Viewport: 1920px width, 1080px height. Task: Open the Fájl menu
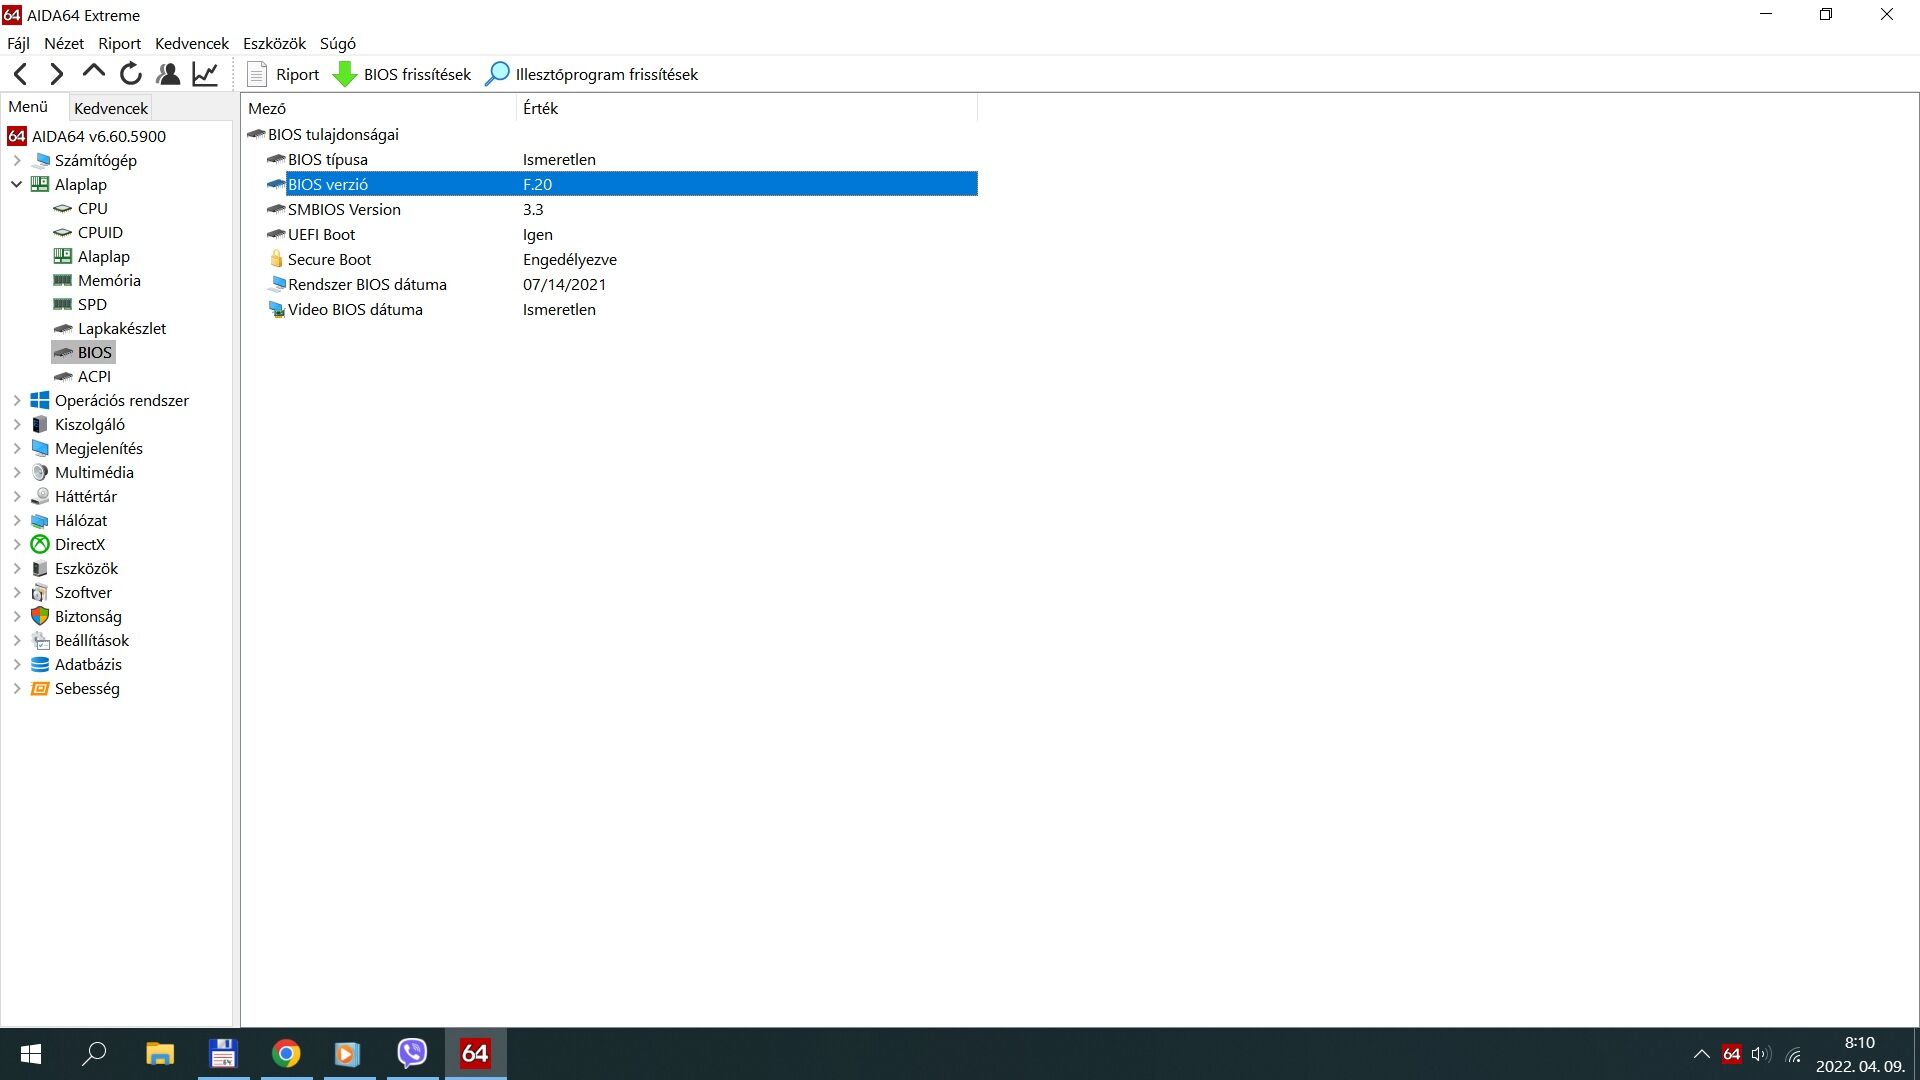[19, 43]
